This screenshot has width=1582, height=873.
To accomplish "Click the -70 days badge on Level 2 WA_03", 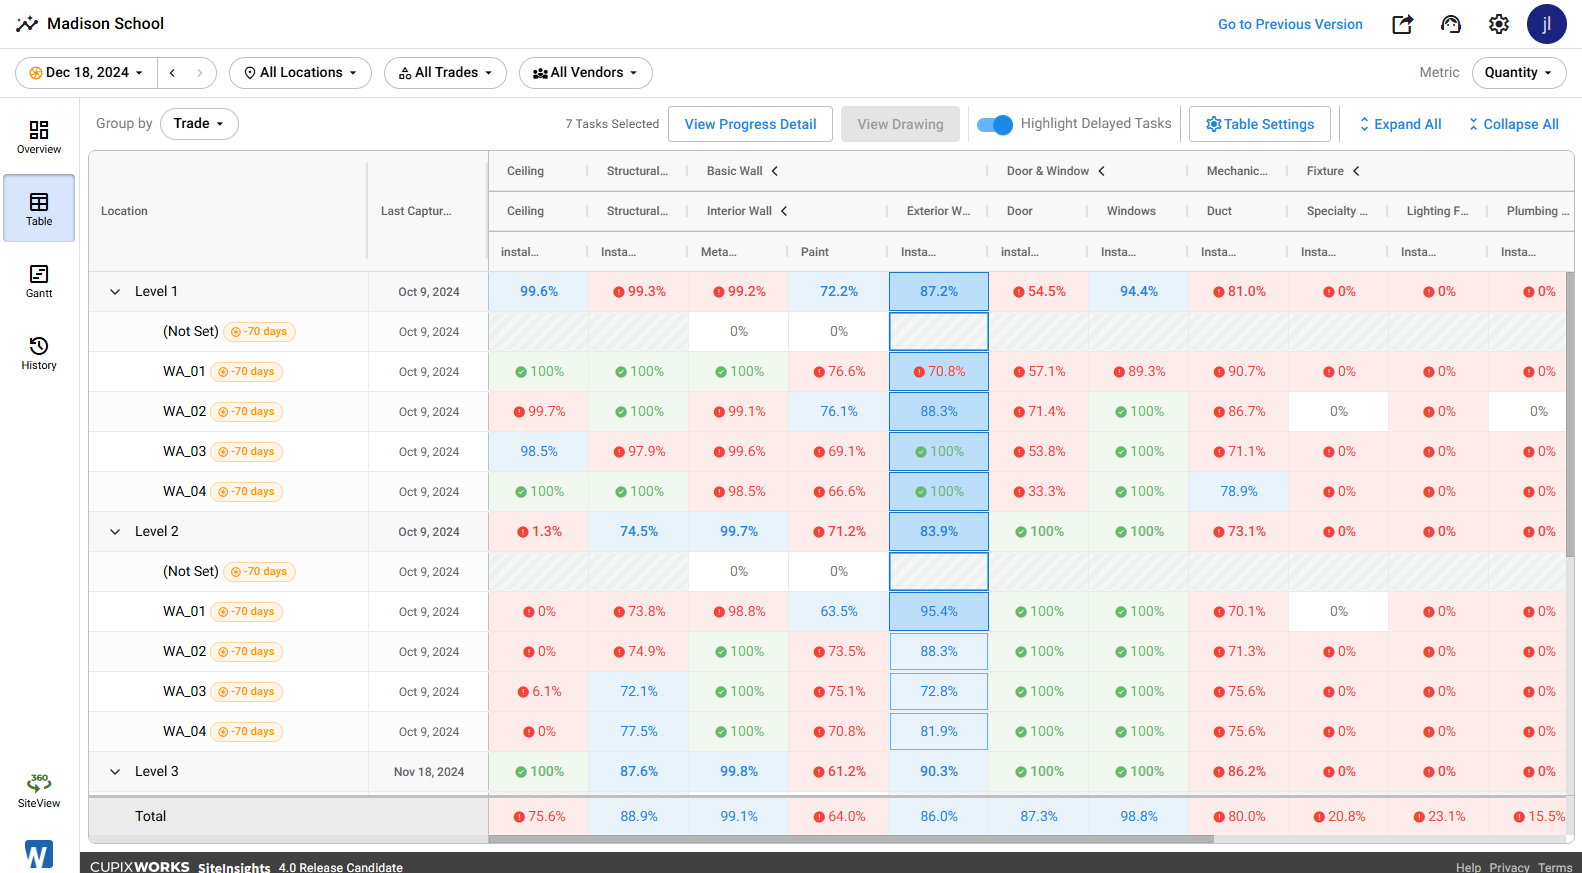I will 246,692.
